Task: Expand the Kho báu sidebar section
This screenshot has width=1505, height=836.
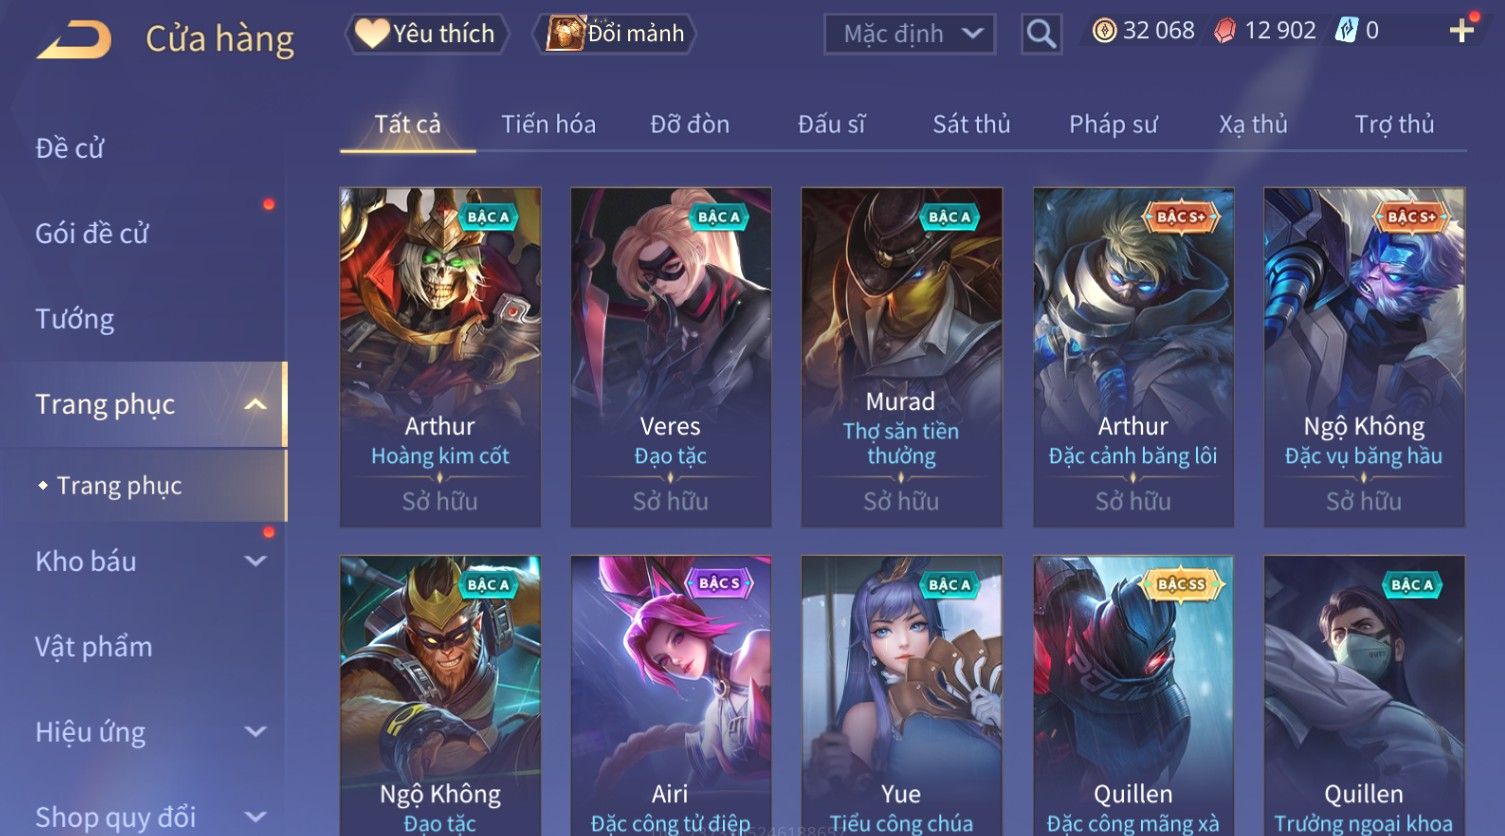Action: click(255, 561)
